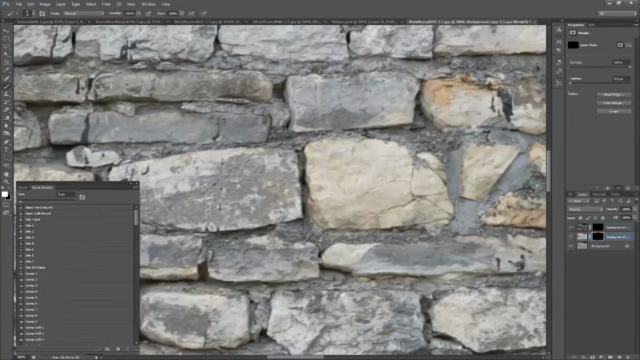
Task: Switch to the Brush tab
Action: pyautogui.click(x=23, y=188)
